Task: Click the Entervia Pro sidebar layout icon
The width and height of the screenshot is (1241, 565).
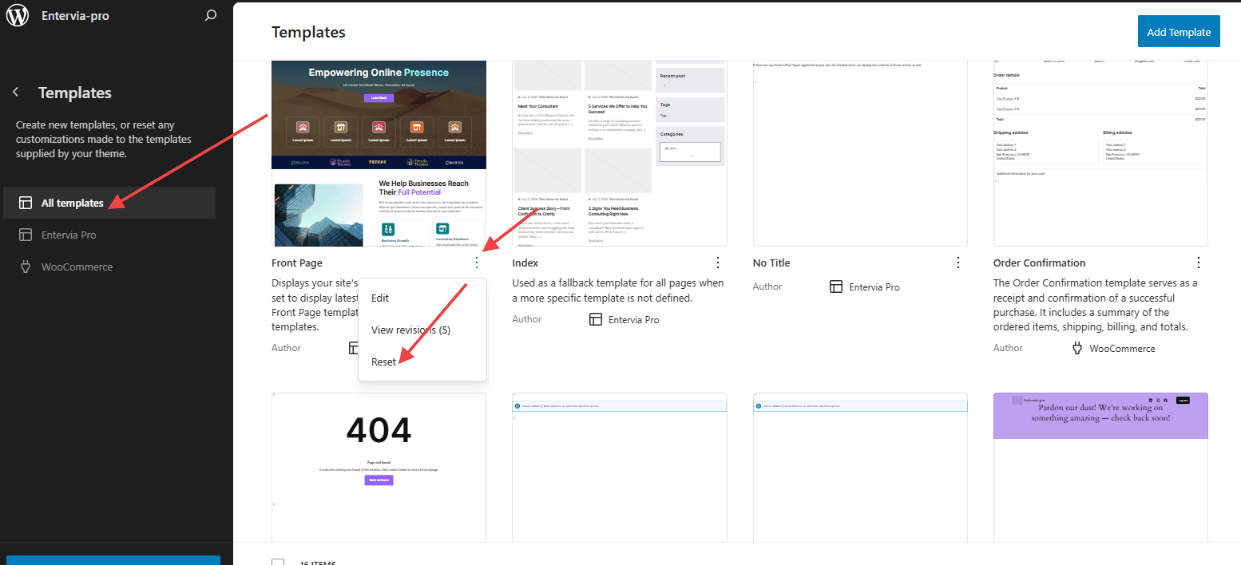Action: tap(25, 235)
